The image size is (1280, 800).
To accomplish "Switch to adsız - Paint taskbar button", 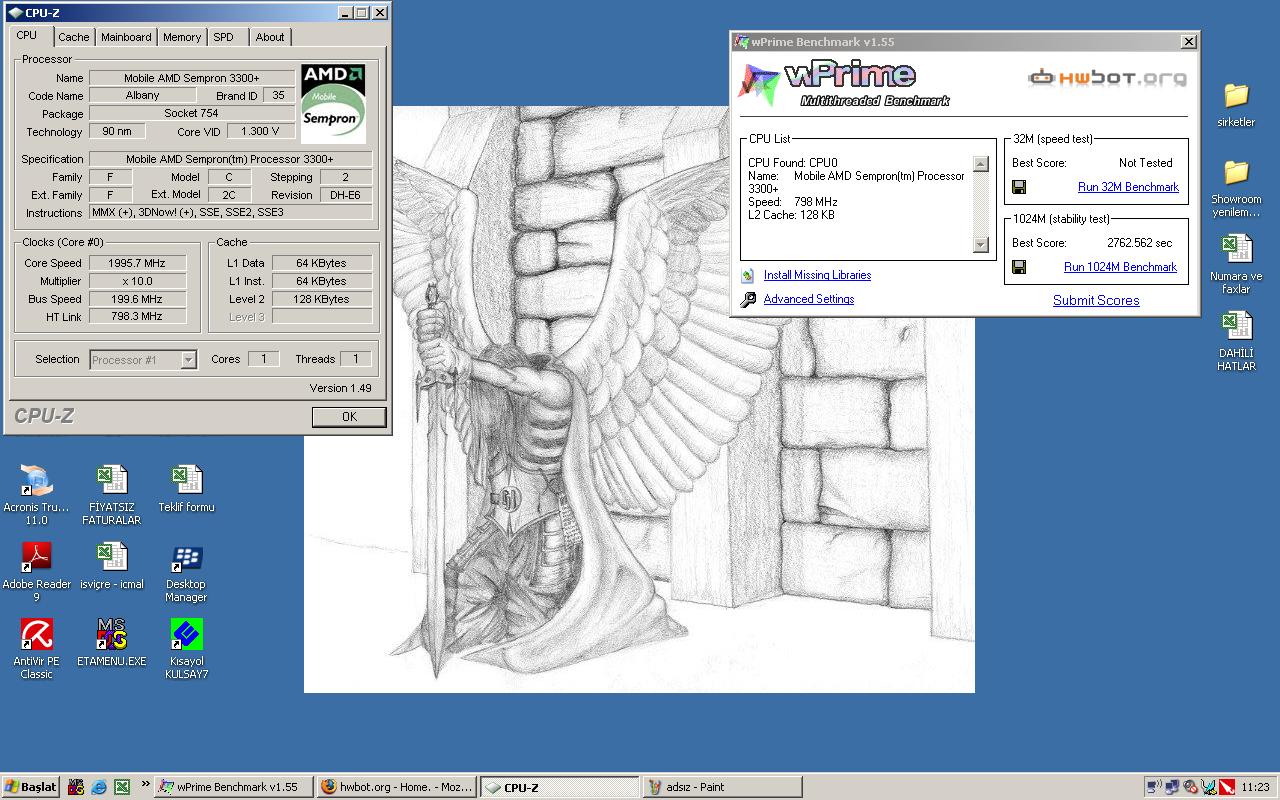I will [722, 787].
